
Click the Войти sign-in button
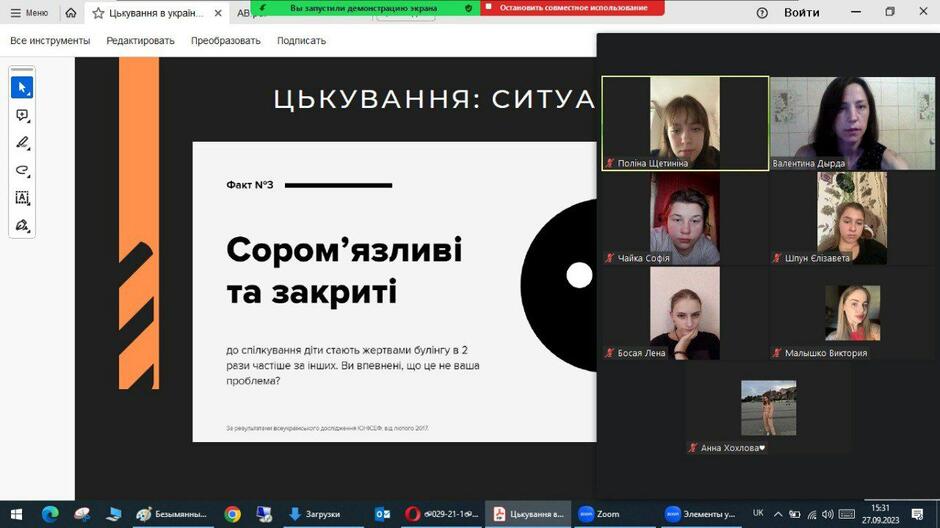(802, 13)
